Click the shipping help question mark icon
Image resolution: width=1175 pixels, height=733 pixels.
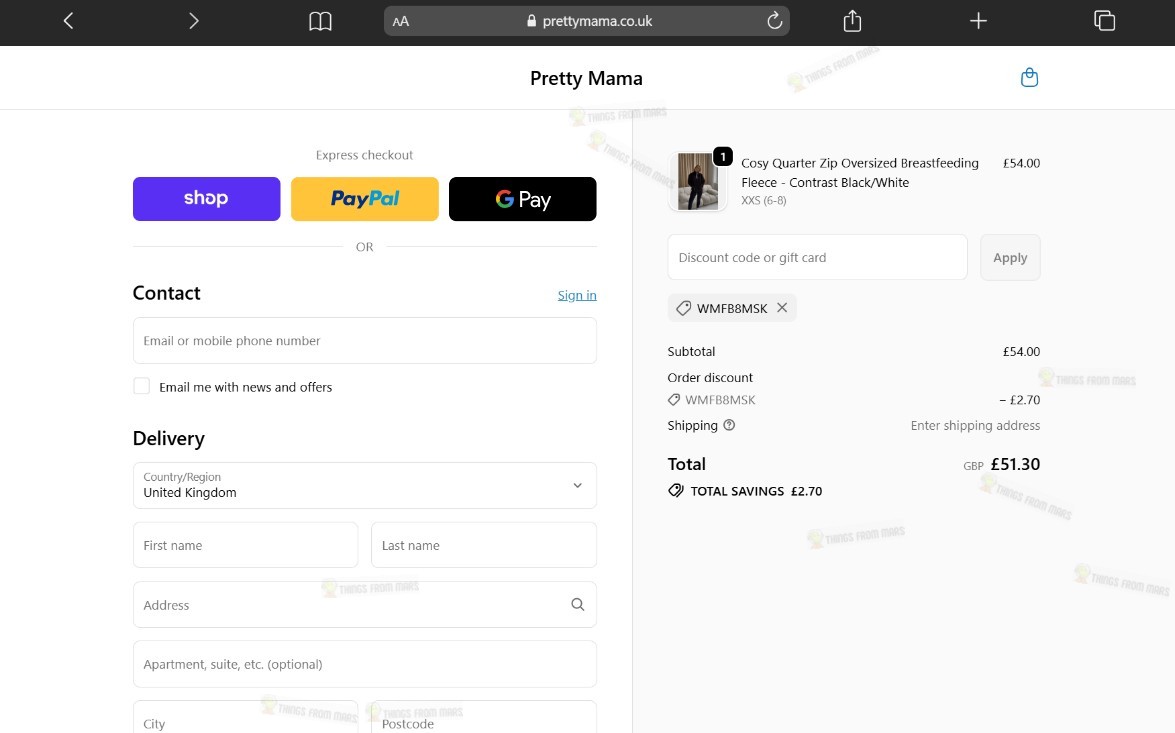[x=729, y=425]
